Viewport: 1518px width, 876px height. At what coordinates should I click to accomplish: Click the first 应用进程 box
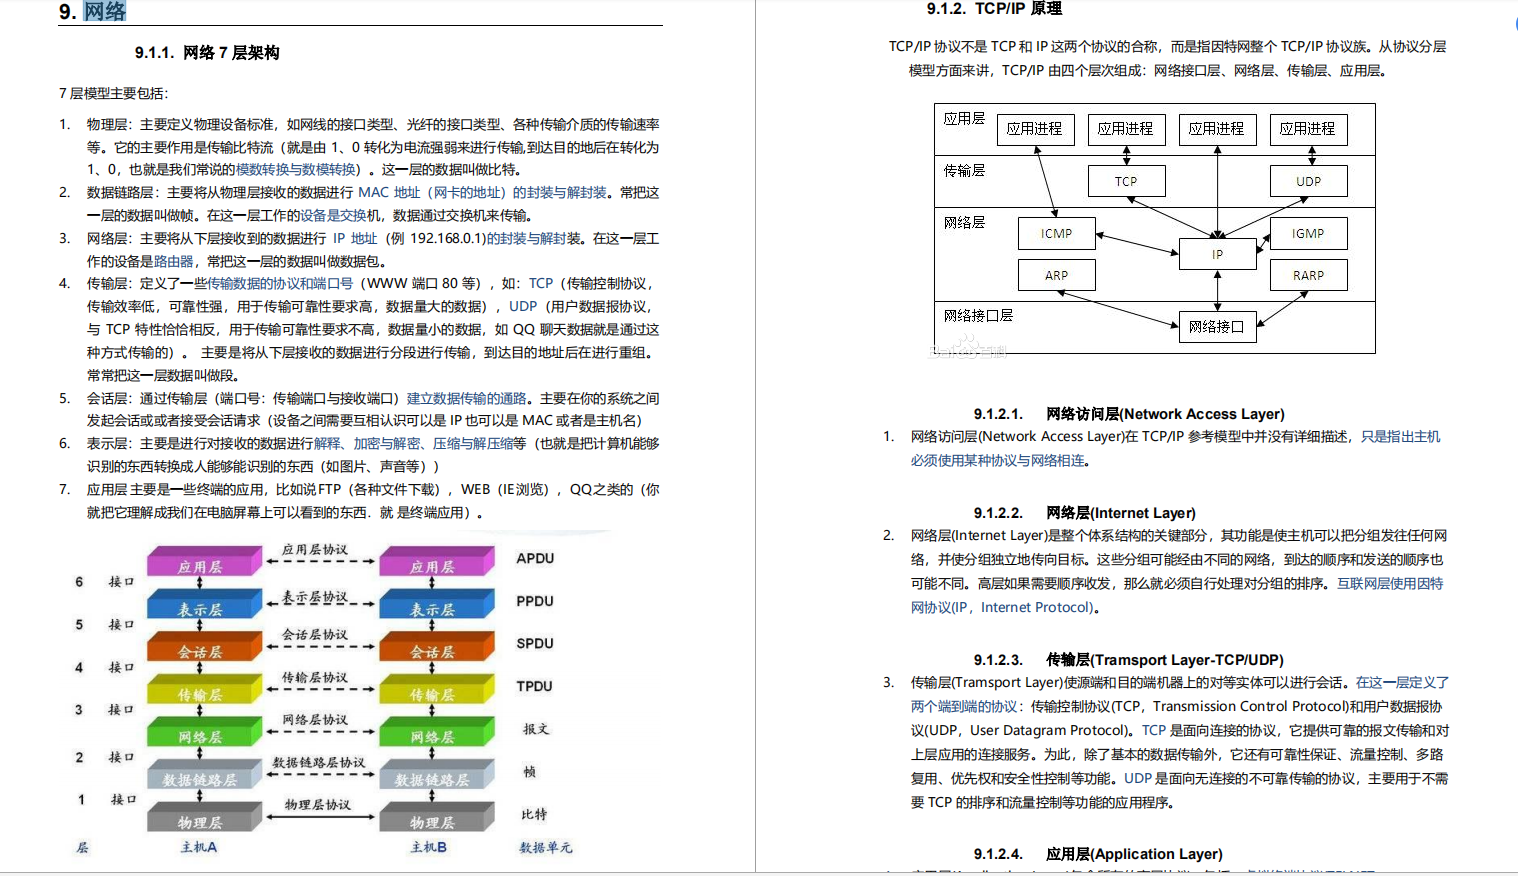point(1035,129)
